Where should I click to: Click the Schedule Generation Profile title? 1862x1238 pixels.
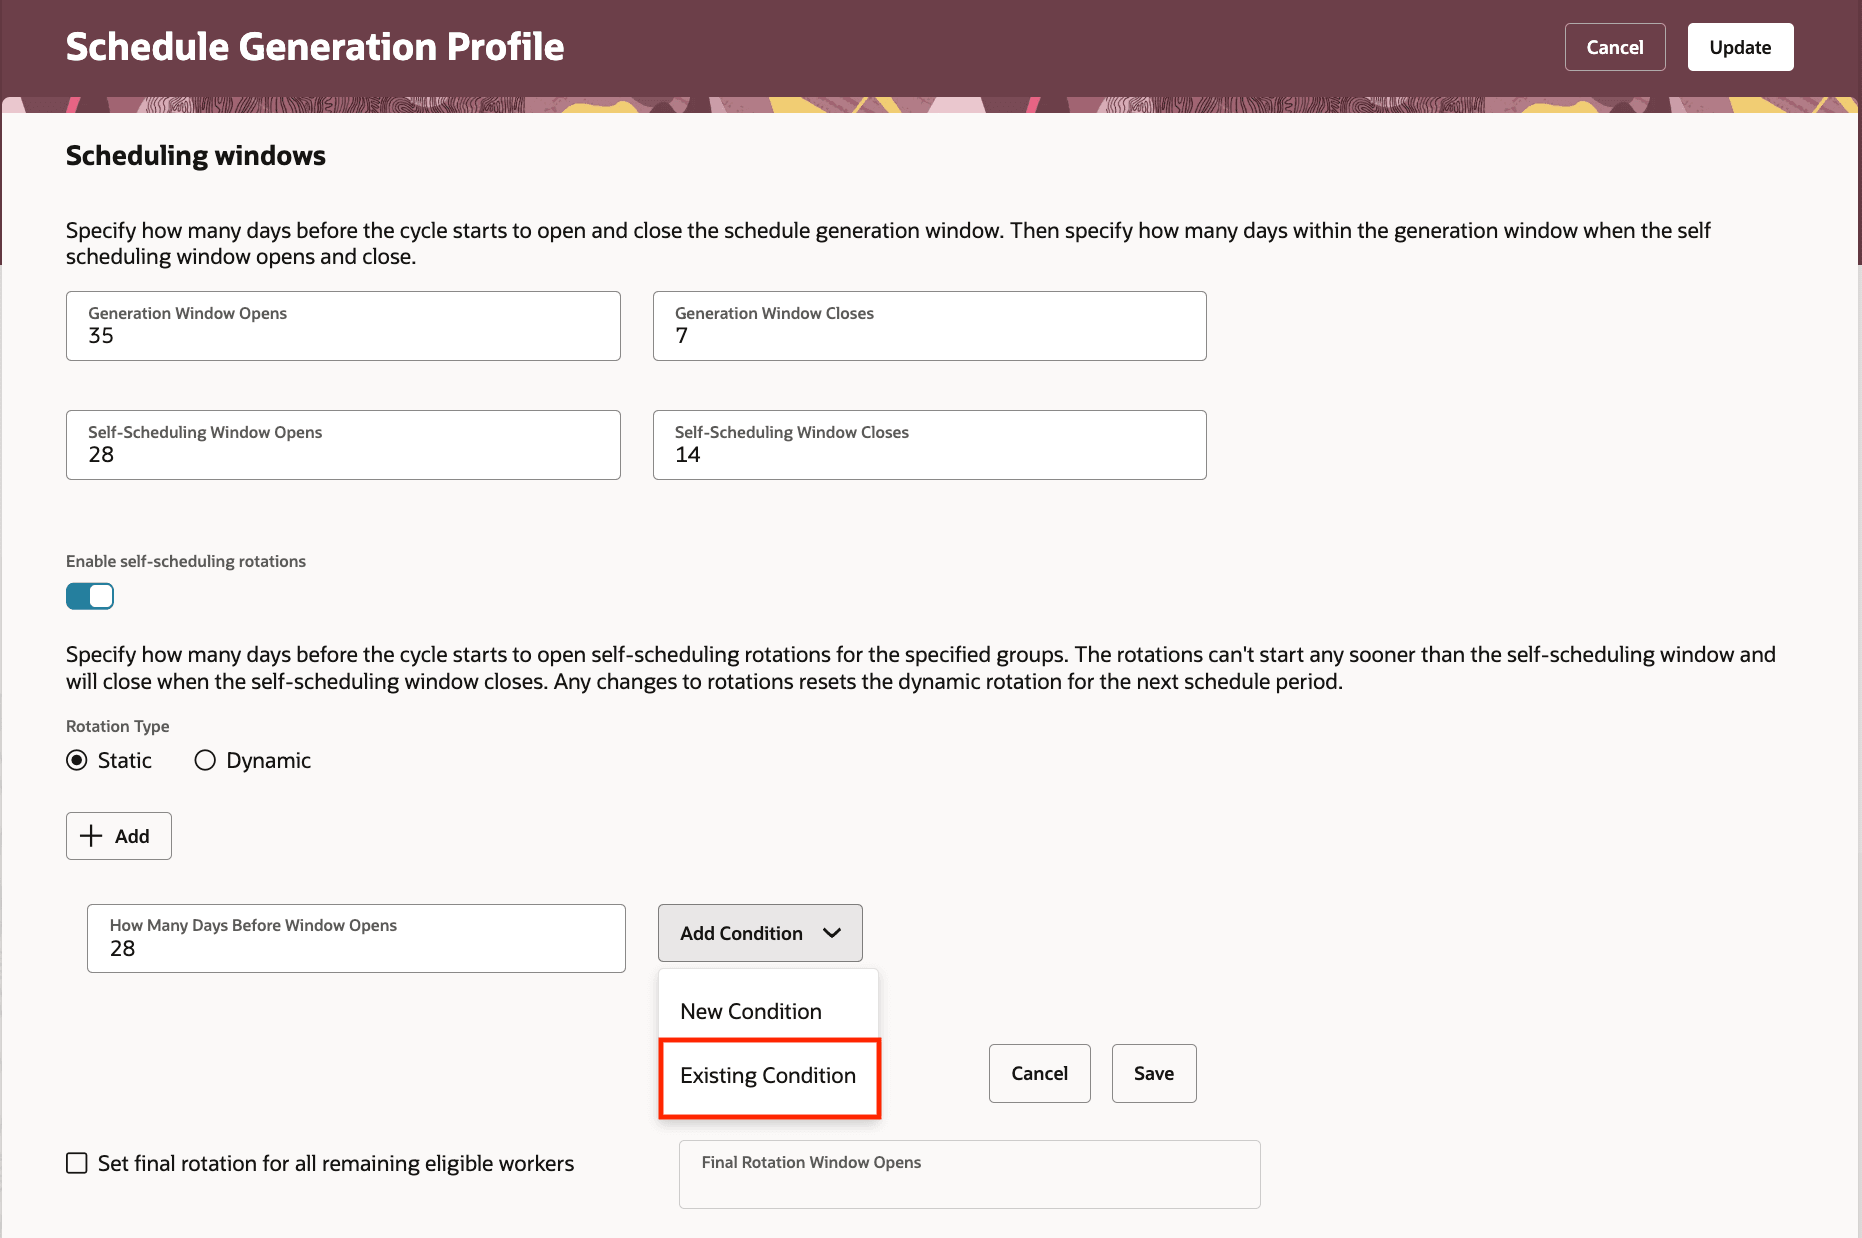pos(315,46)
